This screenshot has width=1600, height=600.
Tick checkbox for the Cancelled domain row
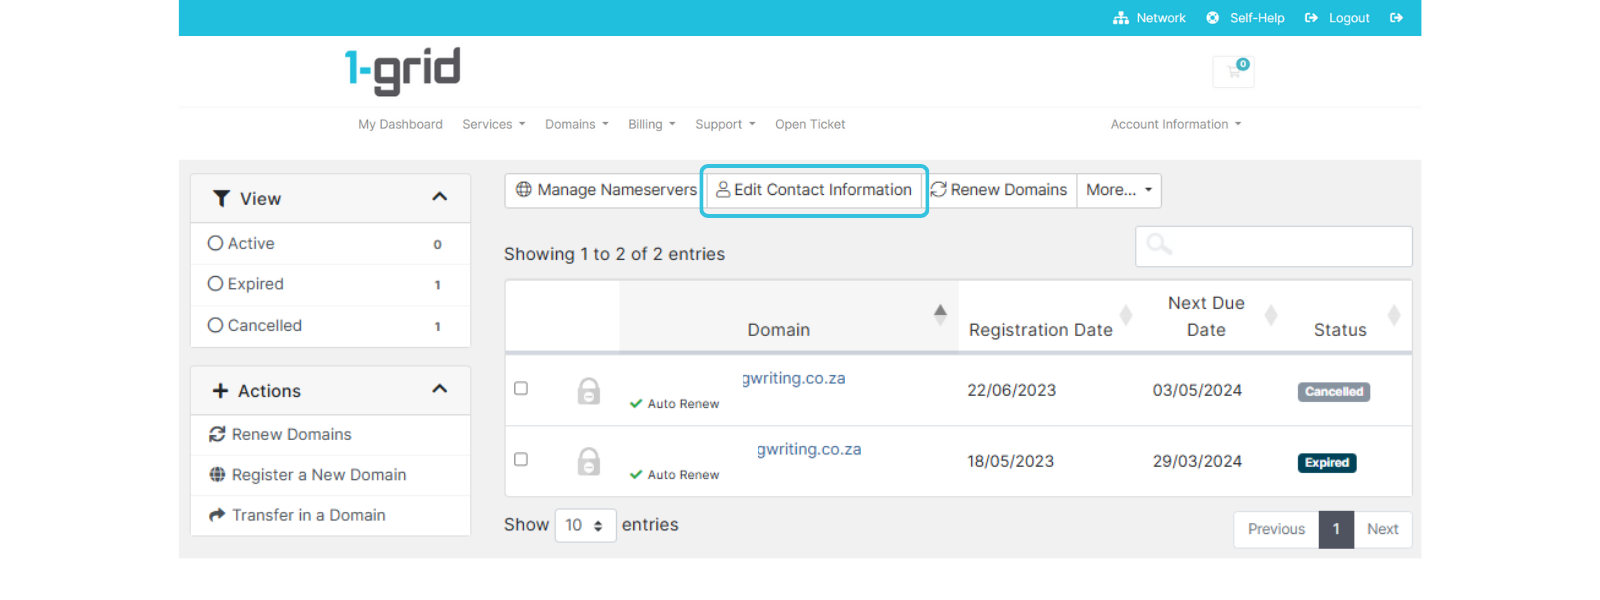coord(521,389)
